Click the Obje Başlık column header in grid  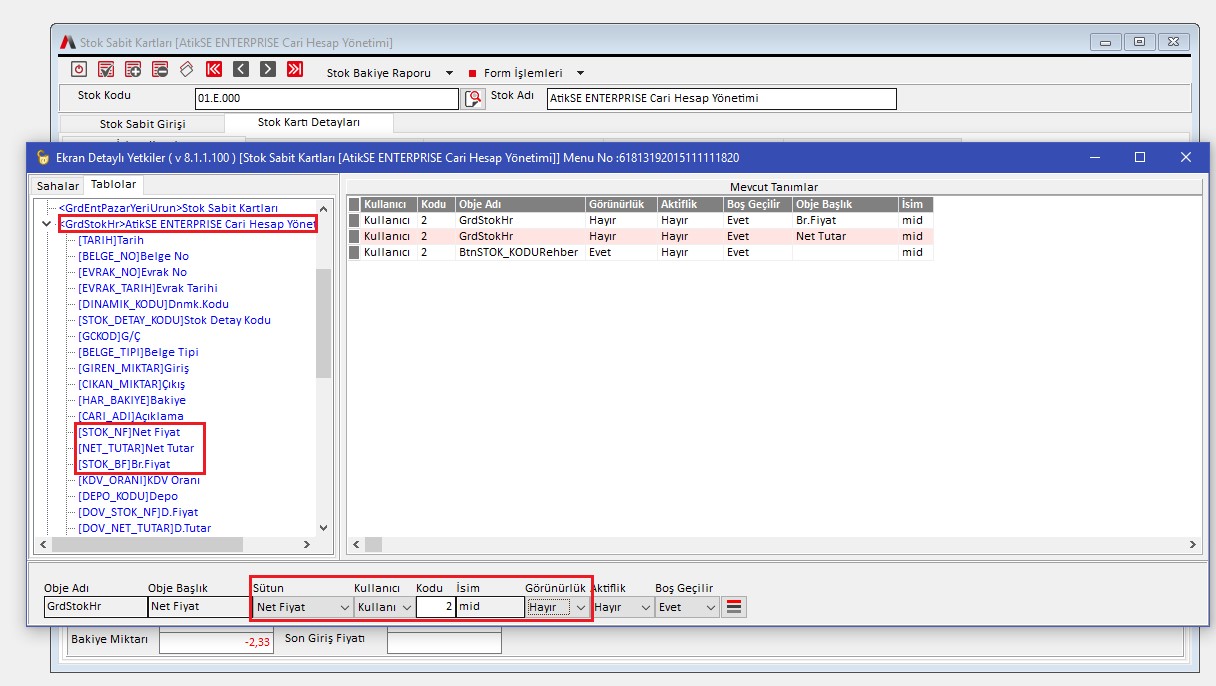pos(845,203)
